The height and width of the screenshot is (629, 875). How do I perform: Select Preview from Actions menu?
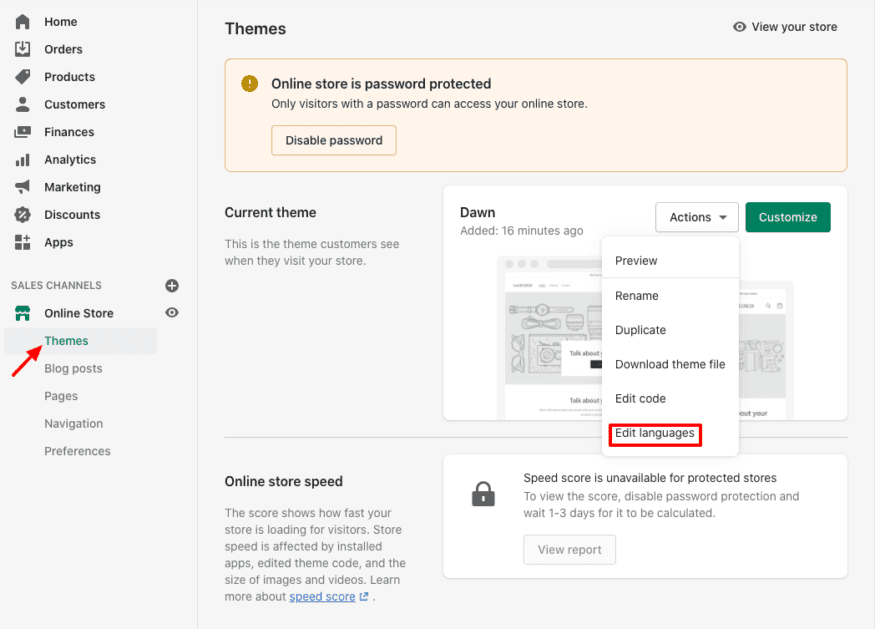636,261
